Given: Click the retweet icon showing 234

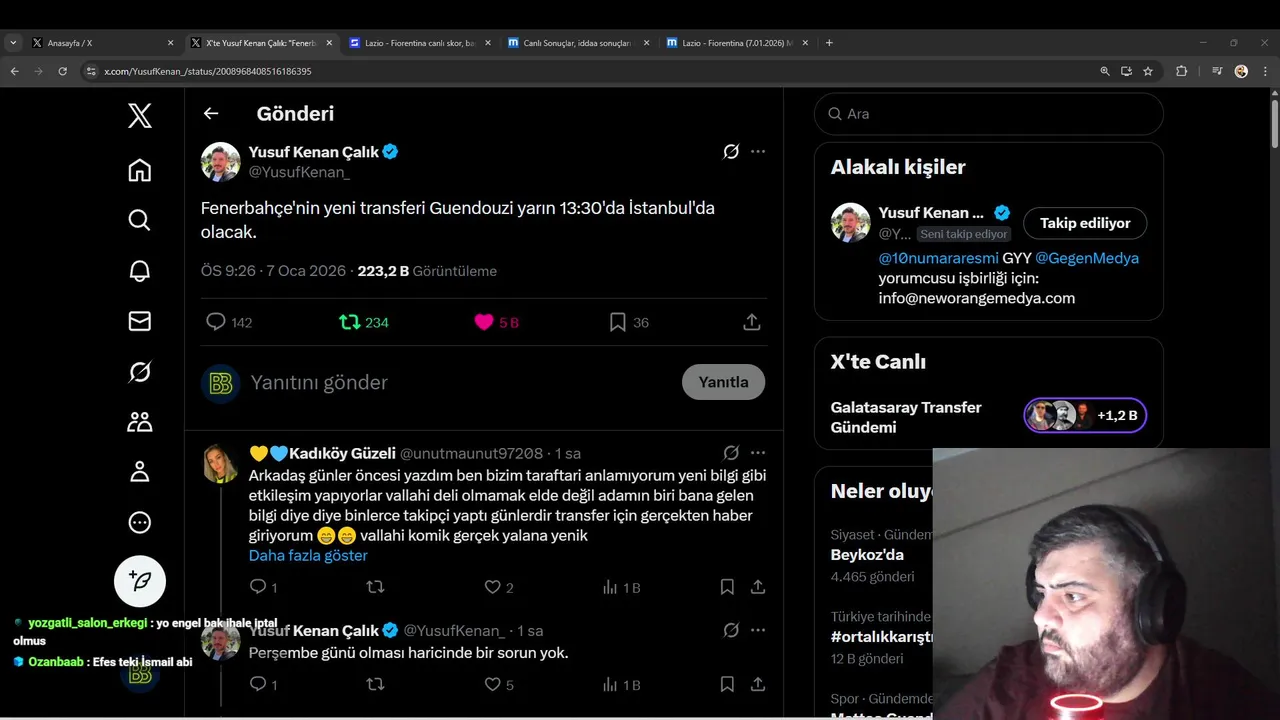Looking at the screenshot, I should click(350, 322).
